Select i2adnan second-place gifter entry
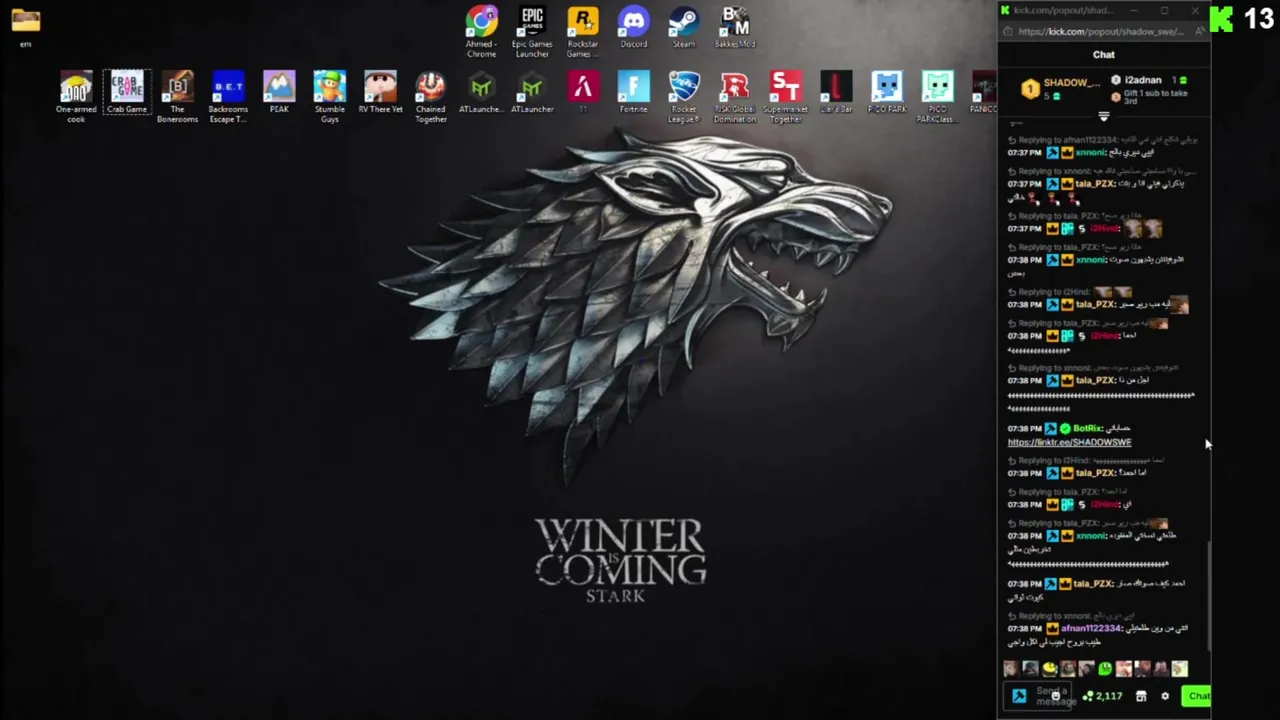 1151,80
